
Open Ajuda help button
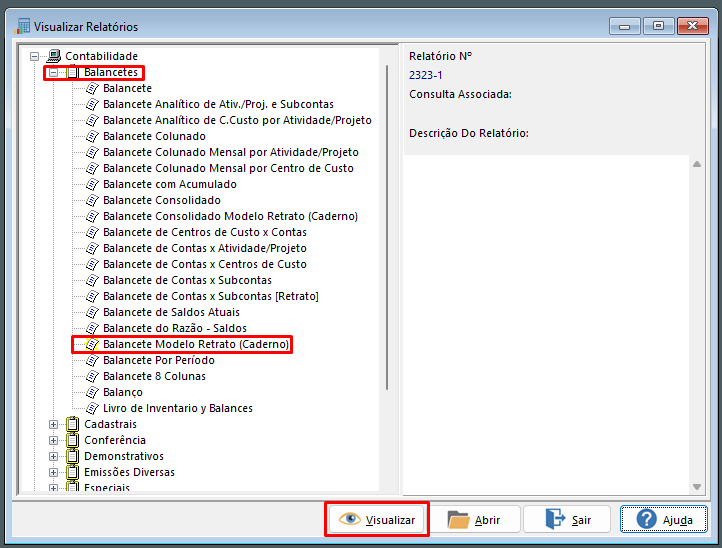(x=664, y=519)
